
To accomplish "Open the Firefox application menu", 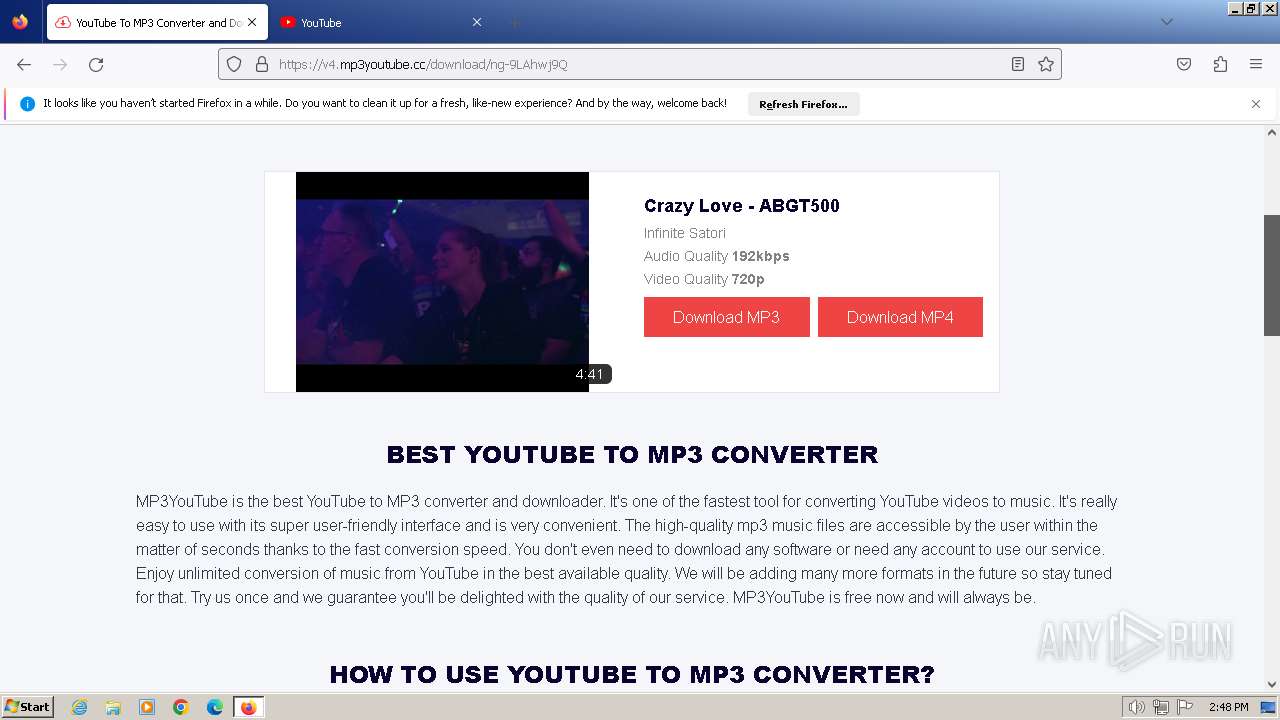I will 1256,64.
